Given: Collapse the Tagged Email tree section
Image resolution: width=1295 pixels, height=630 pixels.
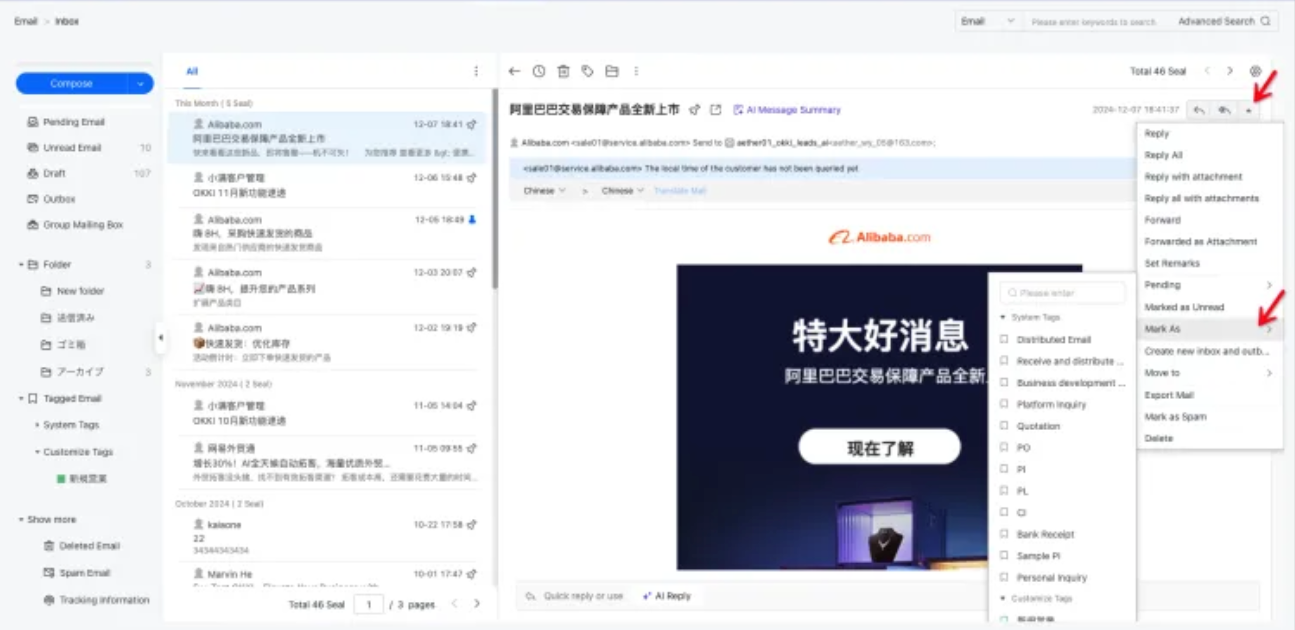Looking at the screenshot, I should click(21, 398).
